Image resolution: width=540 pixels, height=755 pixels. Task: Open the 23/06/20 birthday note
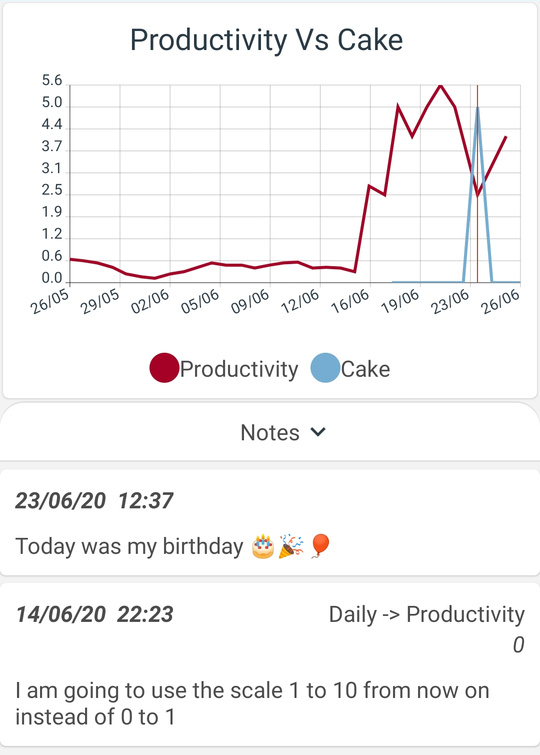pos(270,522)
